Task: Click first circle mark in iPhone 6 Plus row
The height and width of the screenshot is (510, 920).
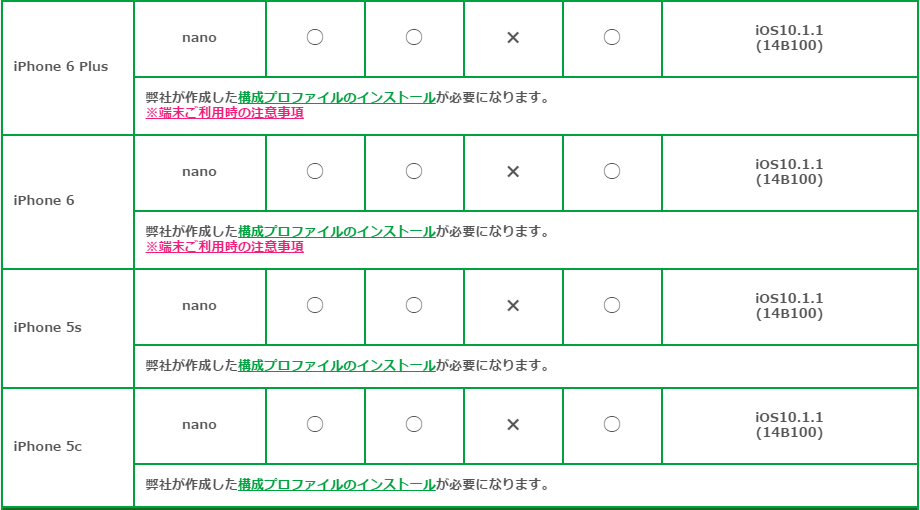Action: [x=315, y=37]
